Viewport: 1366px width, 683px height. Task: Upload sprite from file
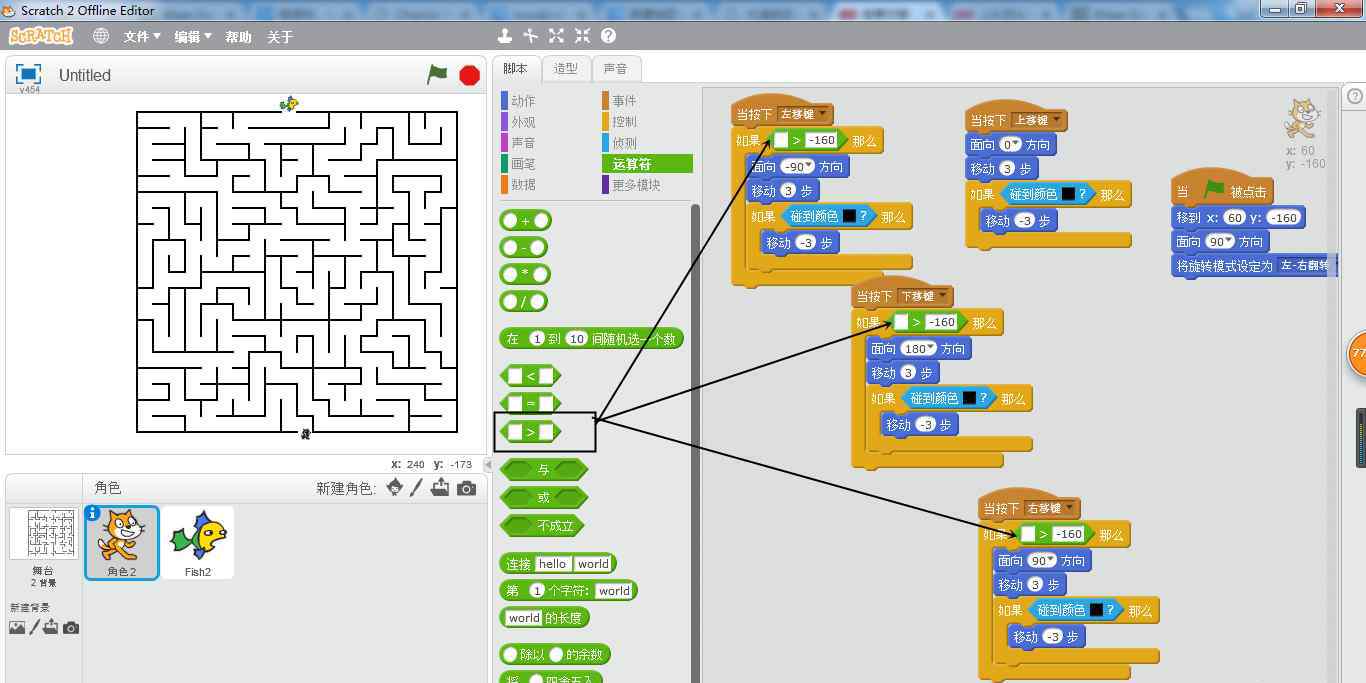point(441,487)
